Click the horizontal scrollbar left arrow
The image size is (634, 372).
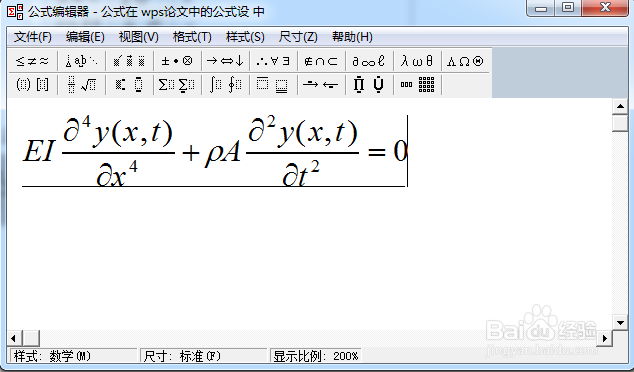point(14,338)
